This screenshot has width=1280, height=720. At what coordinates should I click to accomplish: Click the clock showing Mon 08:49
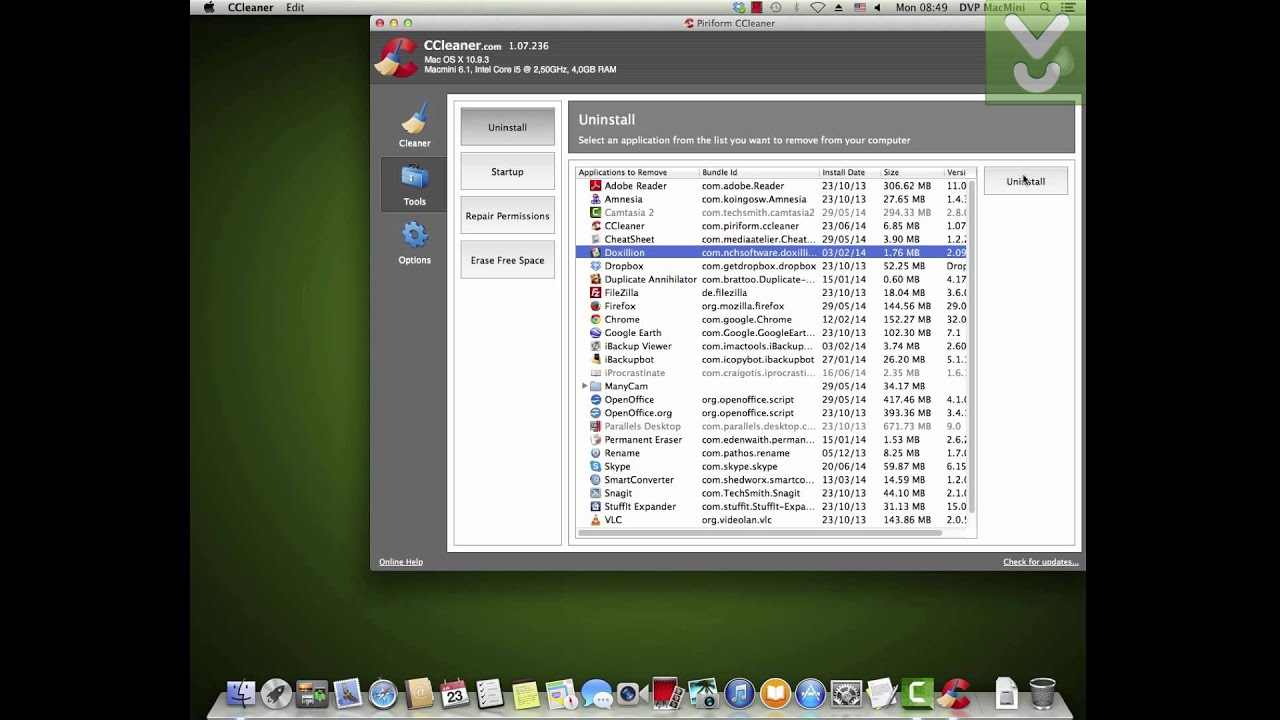point(921,7)
